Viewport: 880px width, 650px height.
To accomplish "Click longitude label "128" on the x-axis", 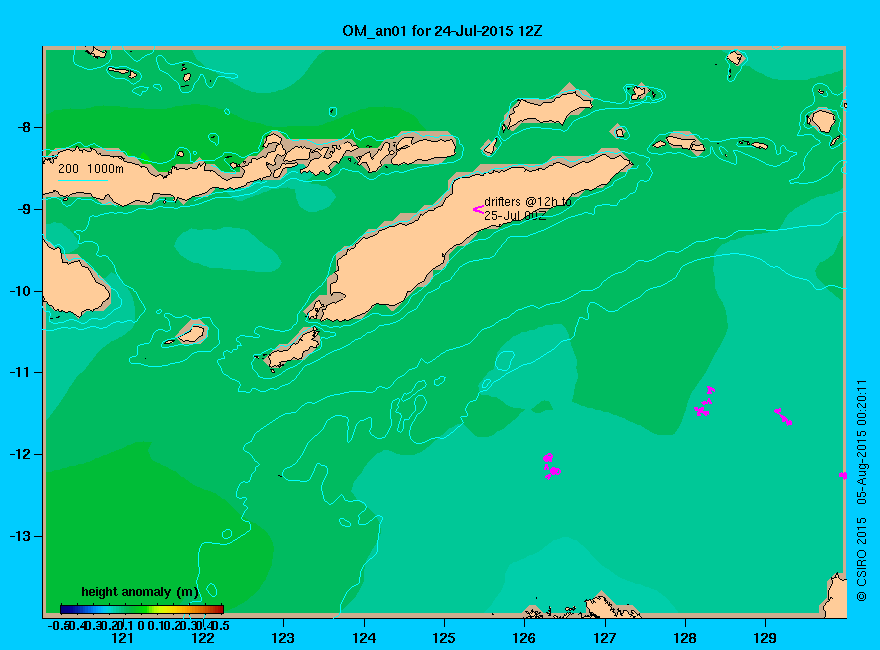I will tap(685, 638).
